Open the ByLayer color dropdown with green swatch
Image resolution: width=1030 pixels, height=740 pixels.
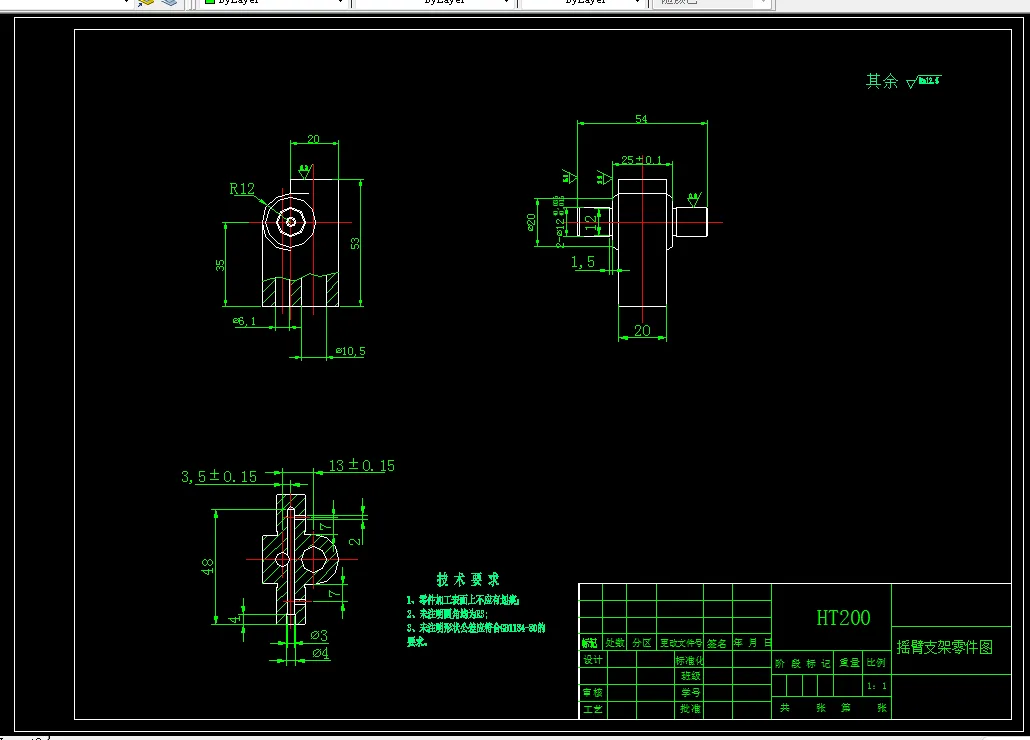[x=274, y=2]
